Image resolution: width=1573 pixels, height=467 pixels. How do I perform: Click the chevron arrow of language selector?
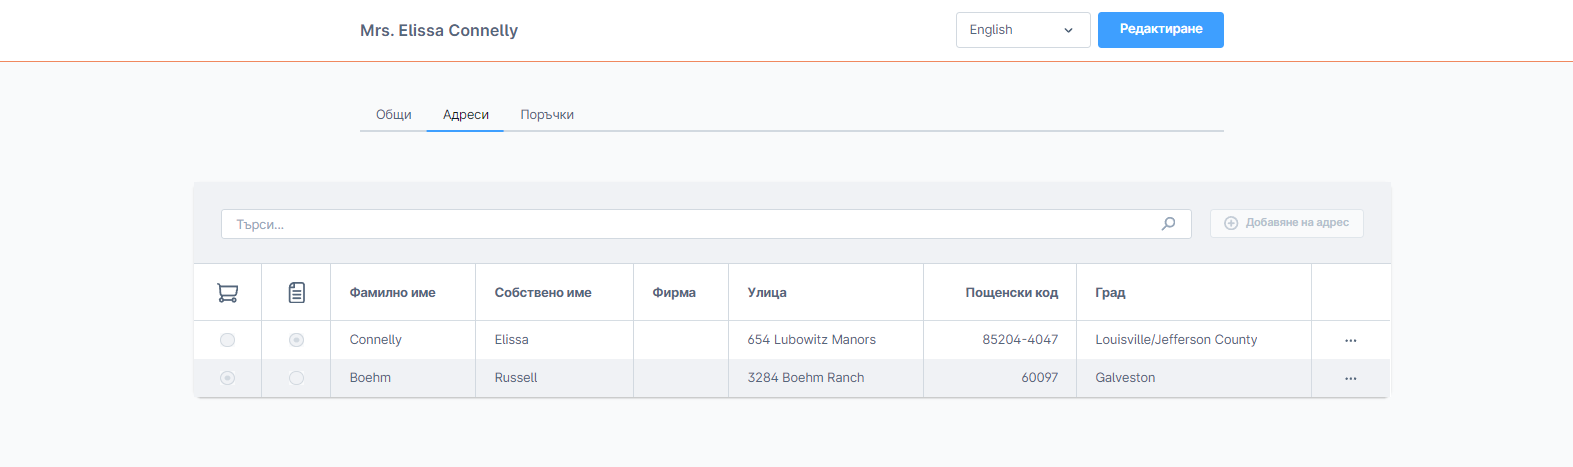click(1068, 30)
